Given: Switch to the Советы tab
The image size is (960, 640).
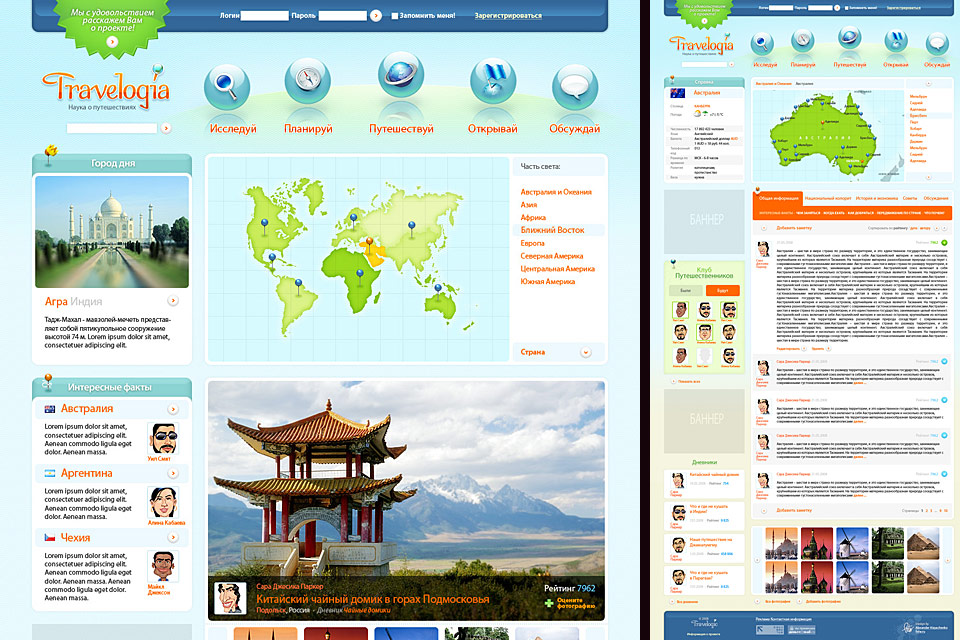Looking at the screenshot, I should pos(910,198).
